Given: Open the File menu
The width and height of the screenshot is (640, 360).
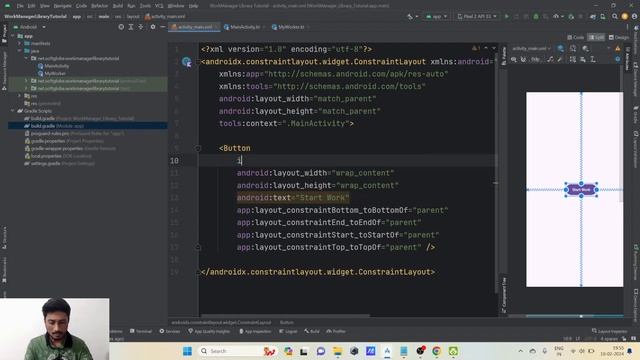Looking at the screenshot, I should tap(20, 6).
